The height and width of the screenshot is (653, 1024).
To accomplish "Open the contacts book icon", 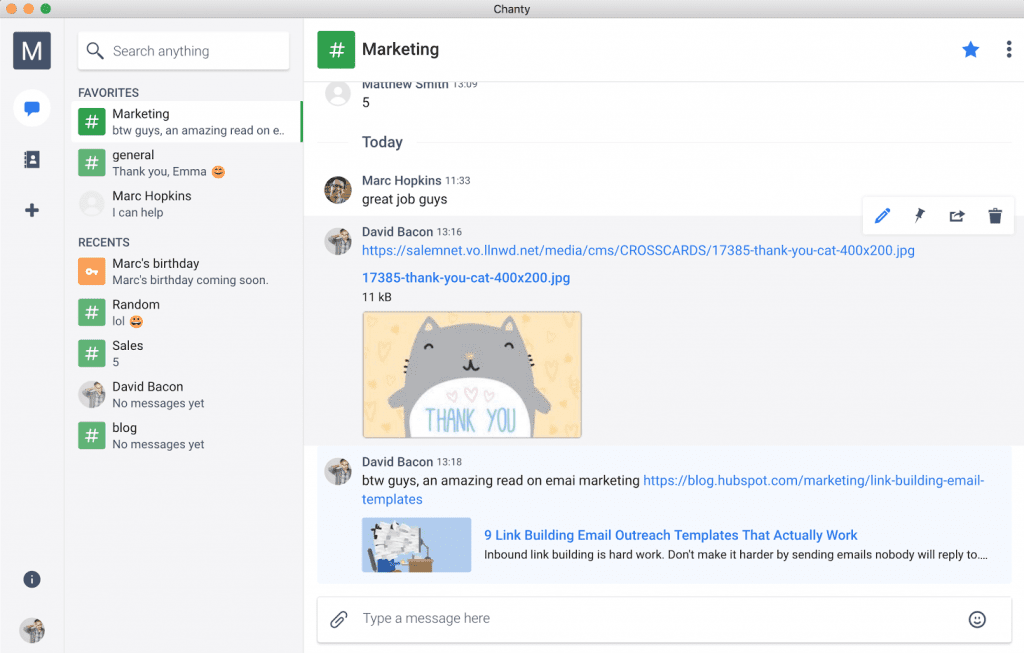I will pyautogui.click(x=31, y=159).
